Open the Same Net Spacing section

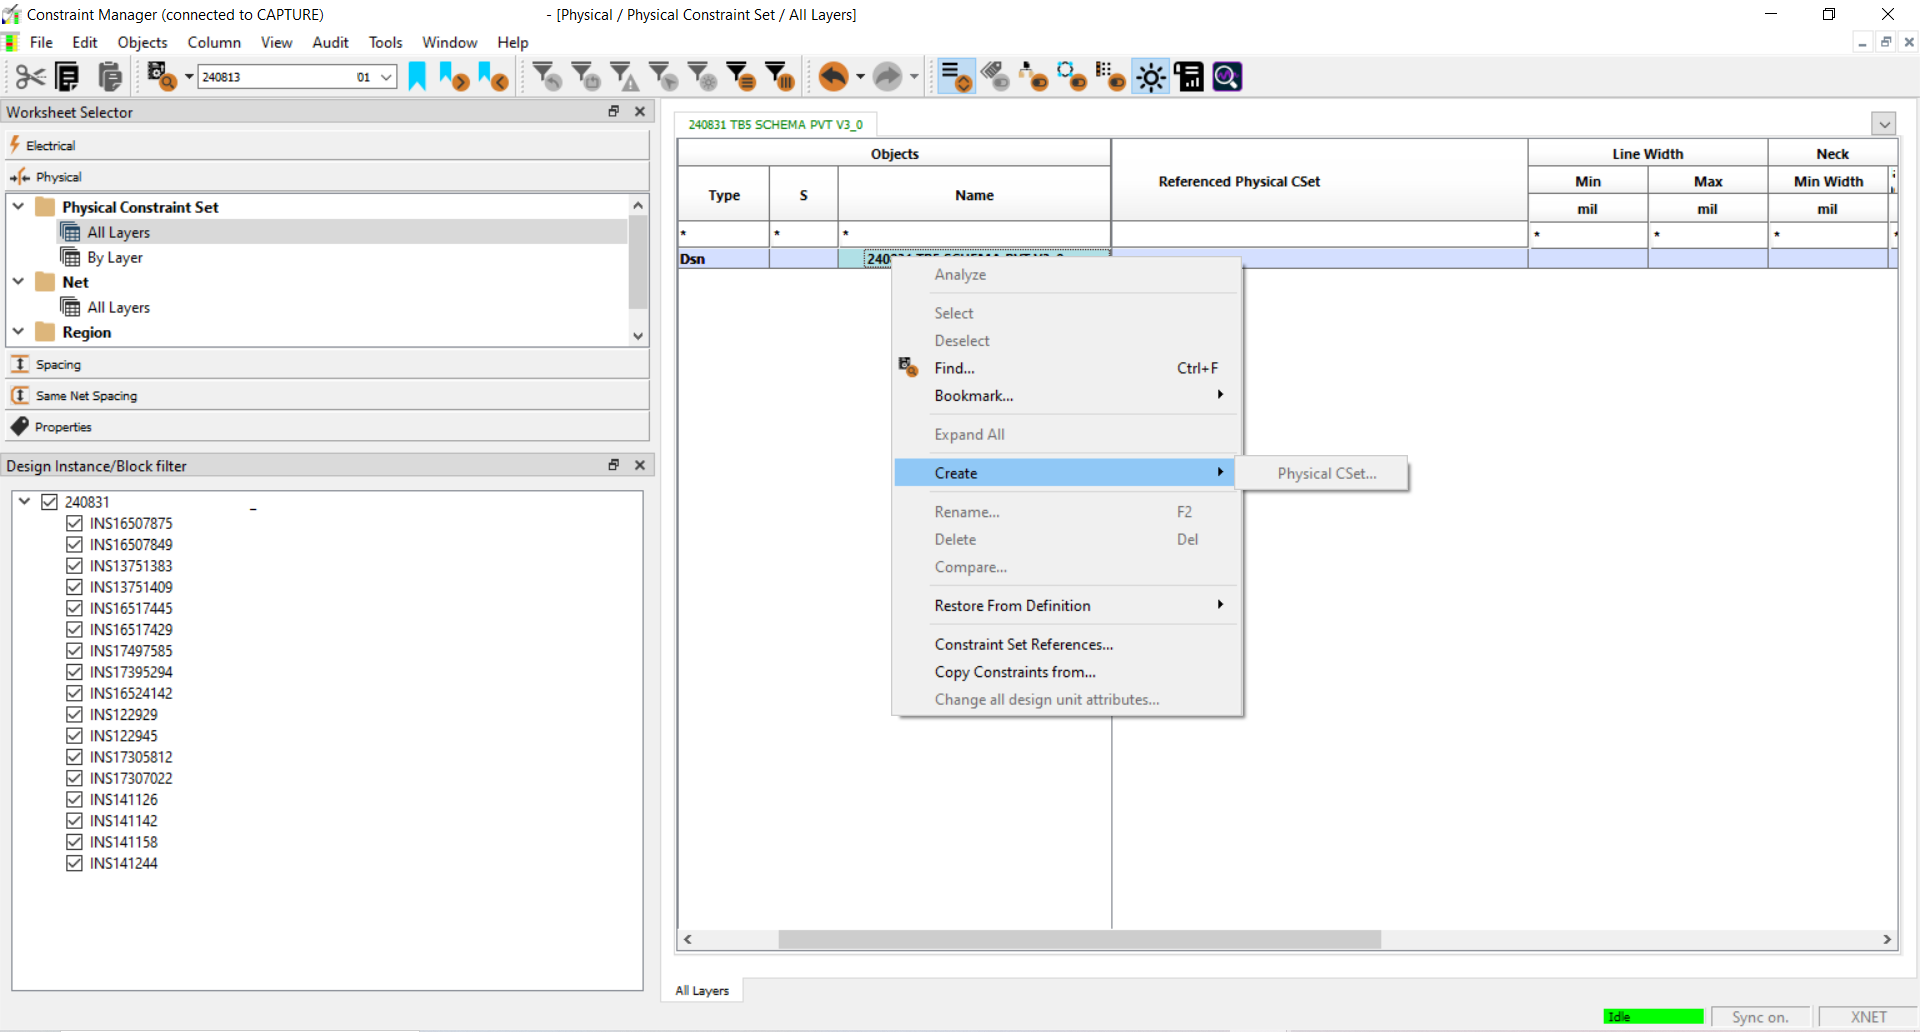click(328, 395)
